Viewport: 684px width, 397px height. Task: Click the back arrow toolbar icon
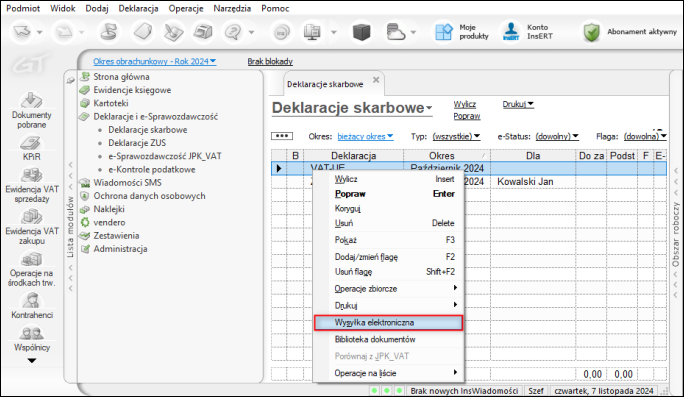click(22, 32)
